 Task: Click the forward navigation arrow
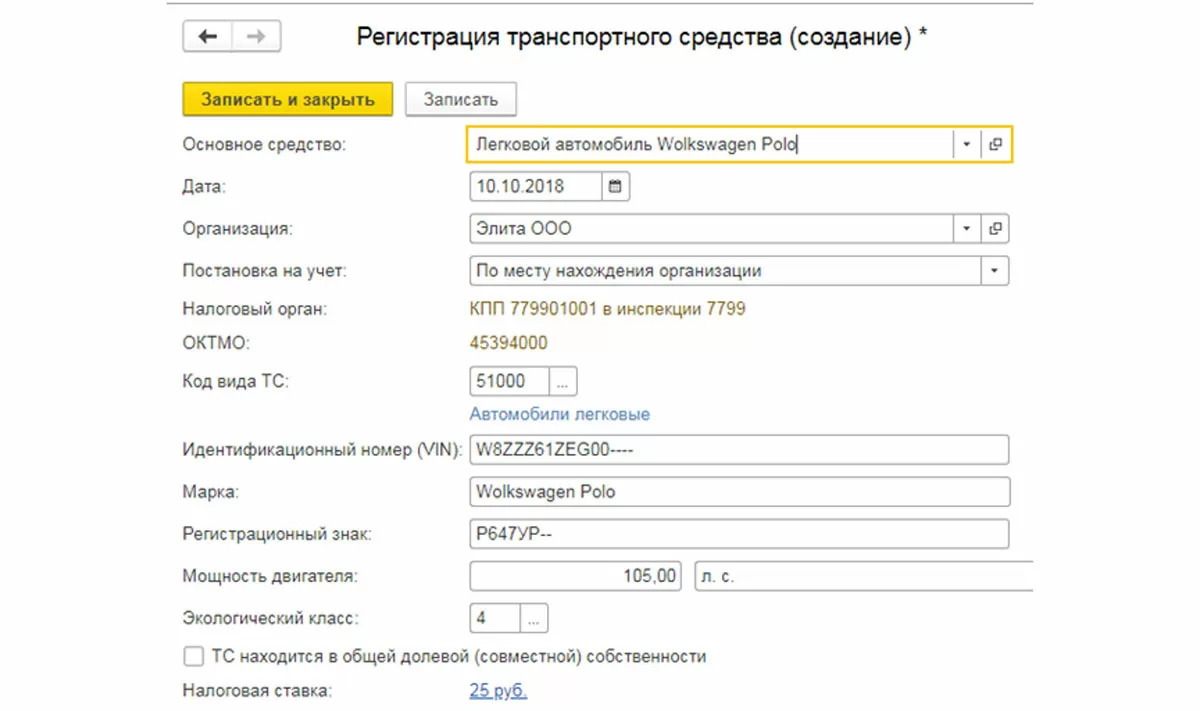(256, 37)
